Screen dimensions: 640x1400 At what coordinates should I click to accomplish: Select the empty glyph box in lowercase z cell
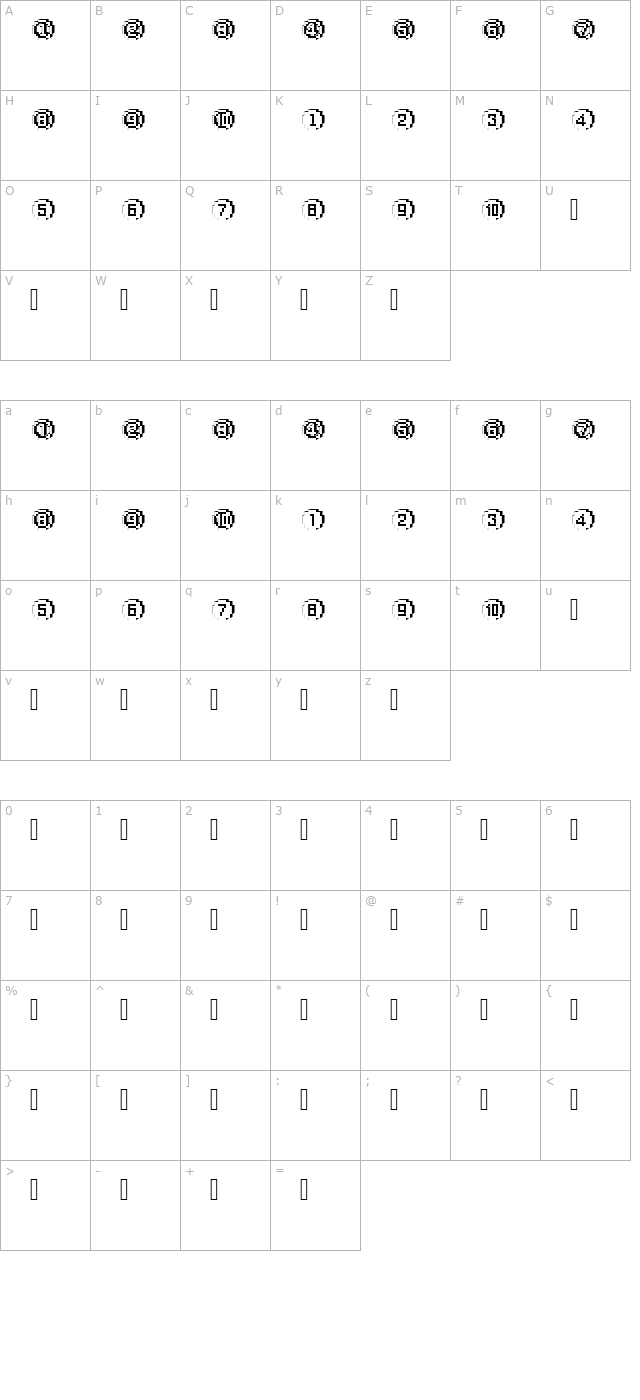coord(394,700)
